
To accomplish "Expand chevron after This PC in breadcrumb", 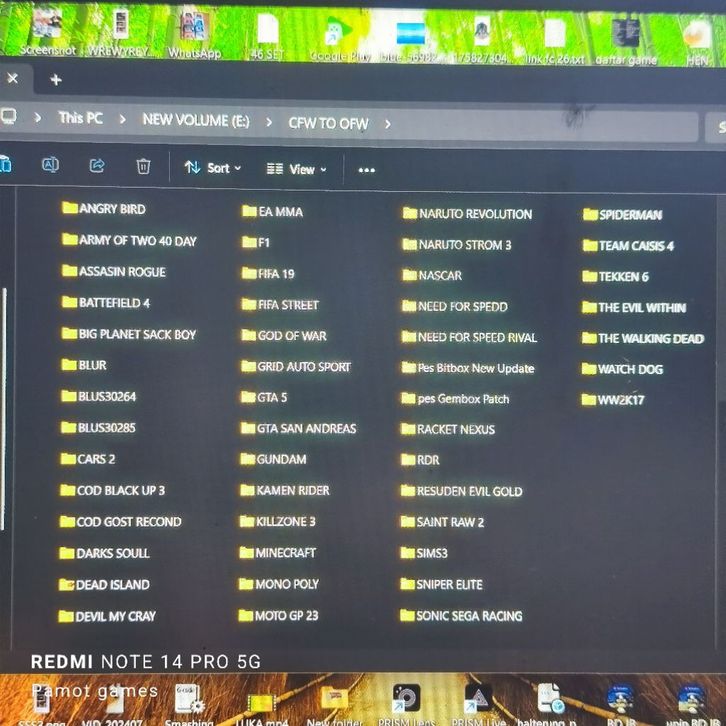I will click(122, 119).
